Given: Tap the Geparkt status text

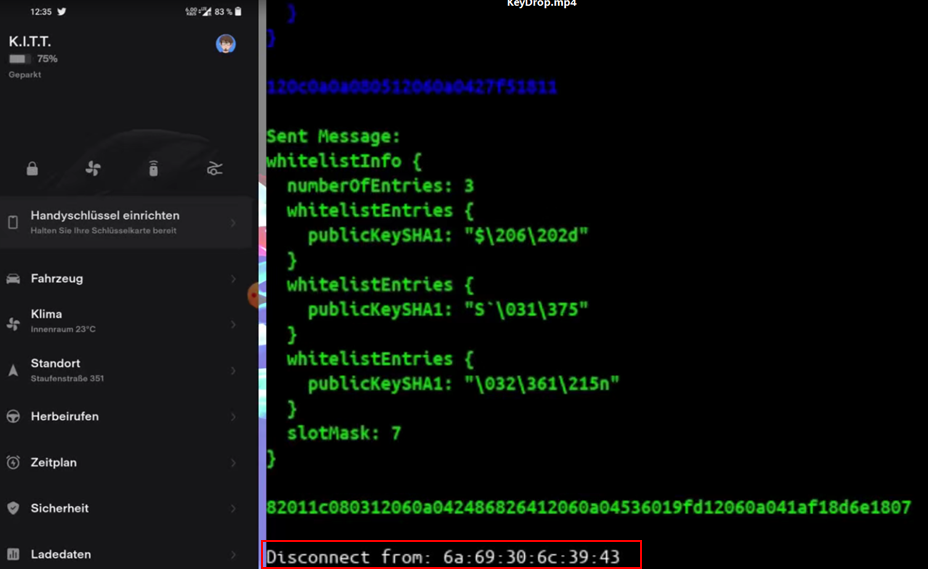Looking at the screenshot, I should [25, 75].
